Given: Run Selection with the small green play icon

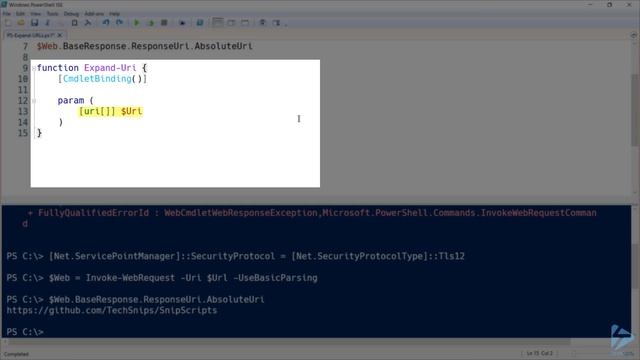Looking at the screenshot, I should pos(151,23).
